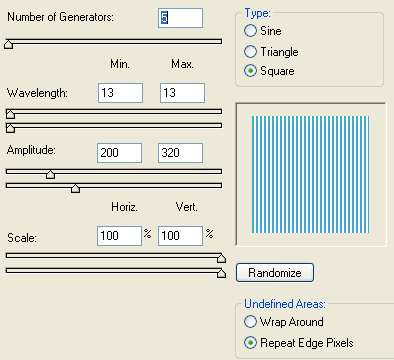The width and height of the screenshot is (394, 360).
Task: Click the Undefined Areas group title
Action: (x=285, y=304)
